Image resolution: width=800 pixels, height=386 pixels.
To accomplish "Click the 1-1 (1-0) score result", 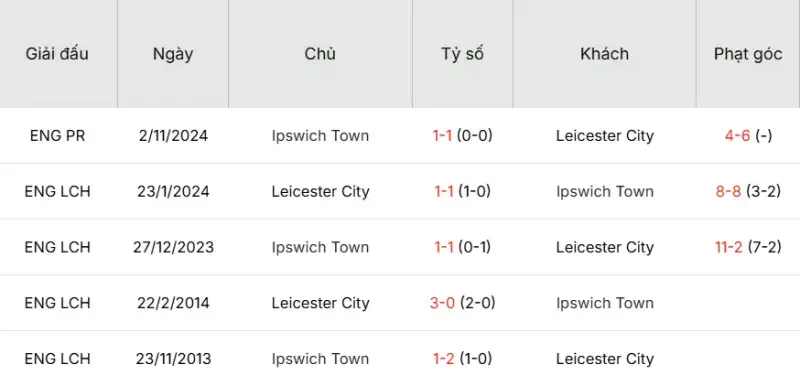I will [463, 192].
